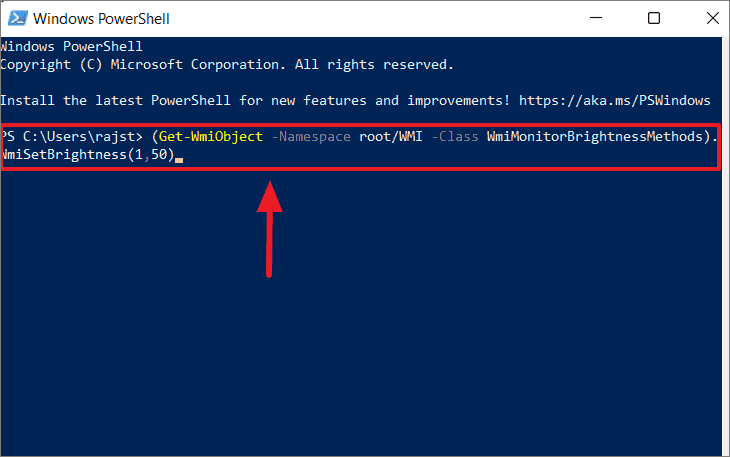Viewport: 730px width, 457px height.
Task: Maximize the Windows PowerShell window
Action: point(654,18)
